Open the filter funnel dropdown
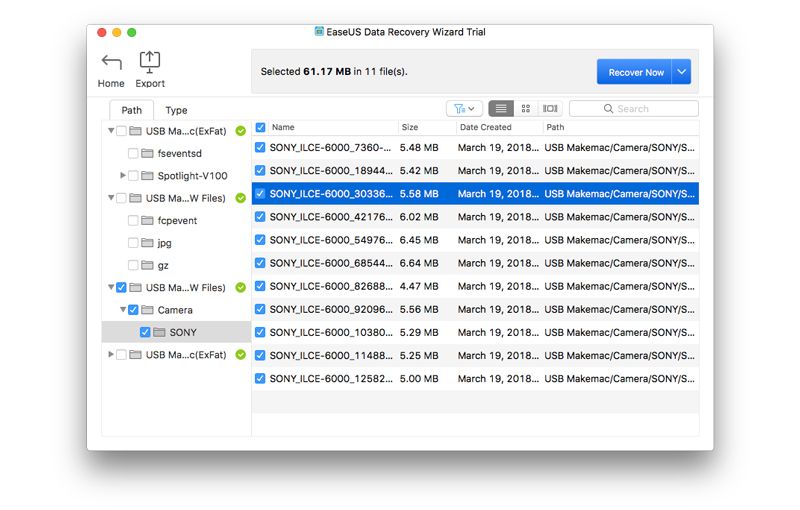Screen dimensions: 800x510 coord(464,109)
